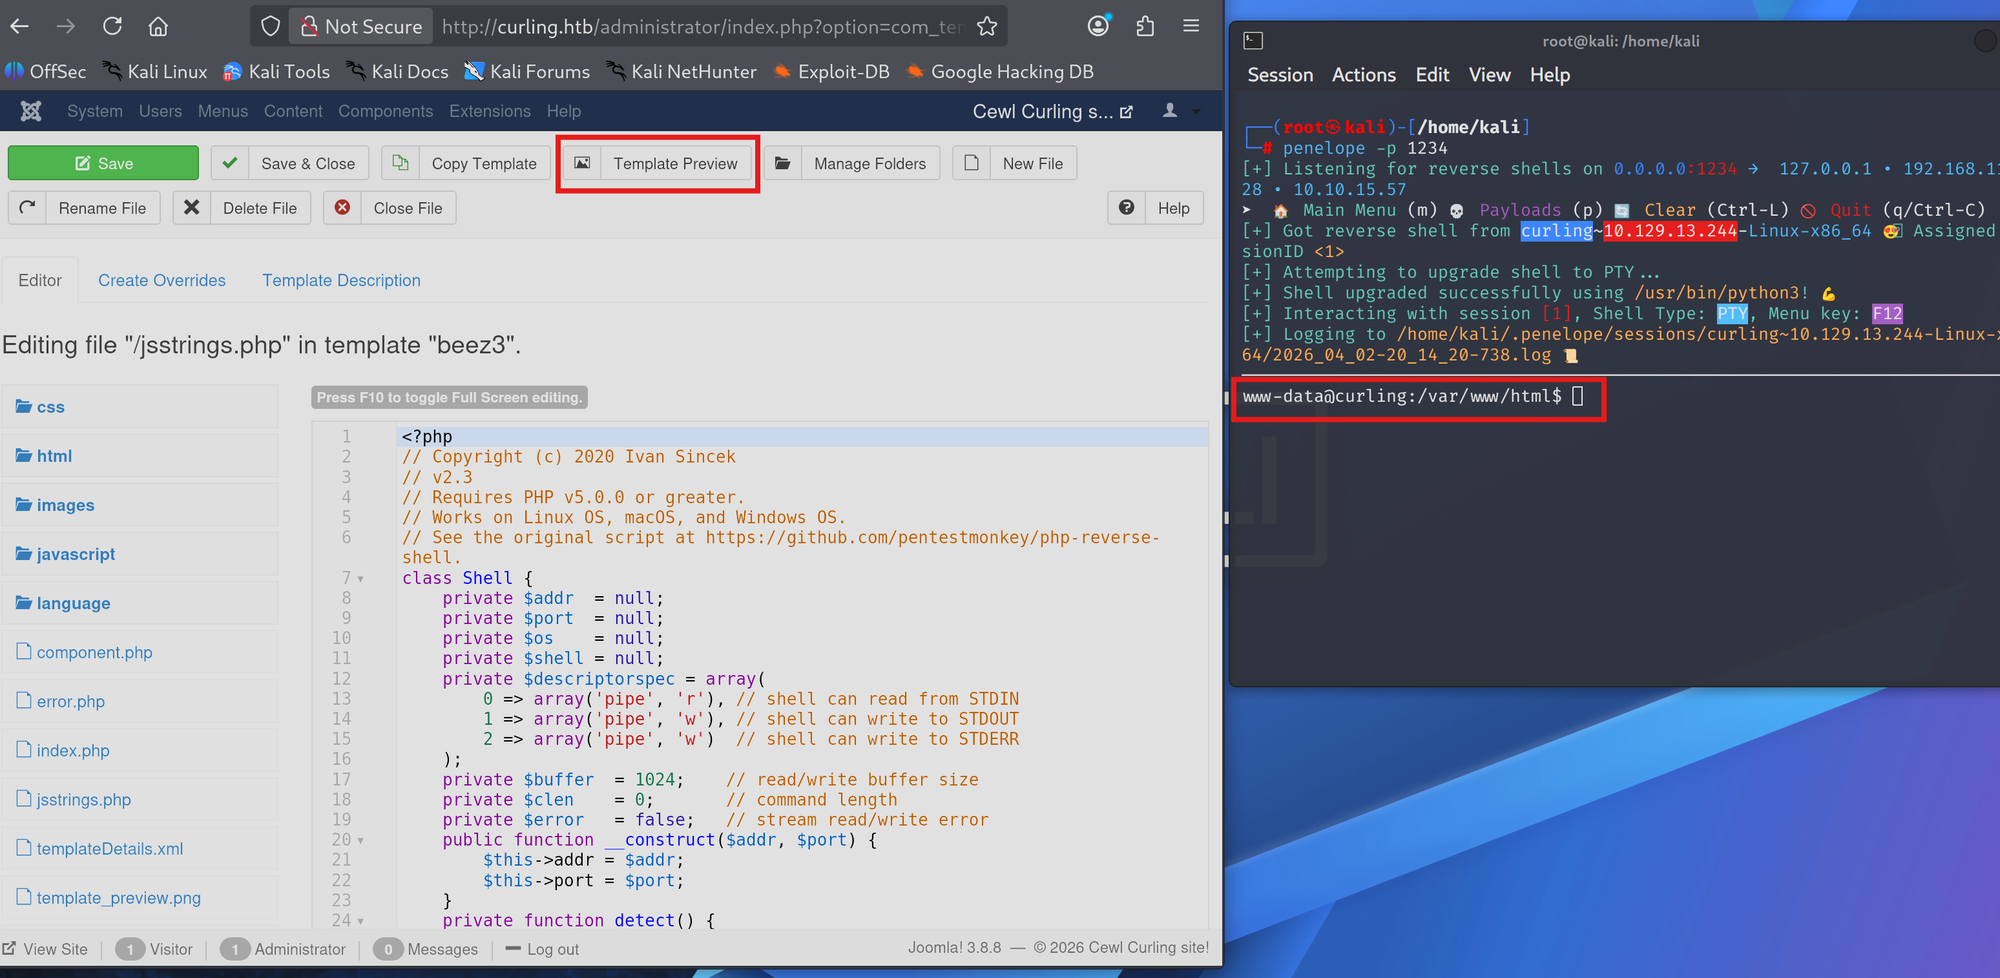This screenshot has width=2000, height=978.
Task: Open Joomla System menu
Action: pos(95,111)
